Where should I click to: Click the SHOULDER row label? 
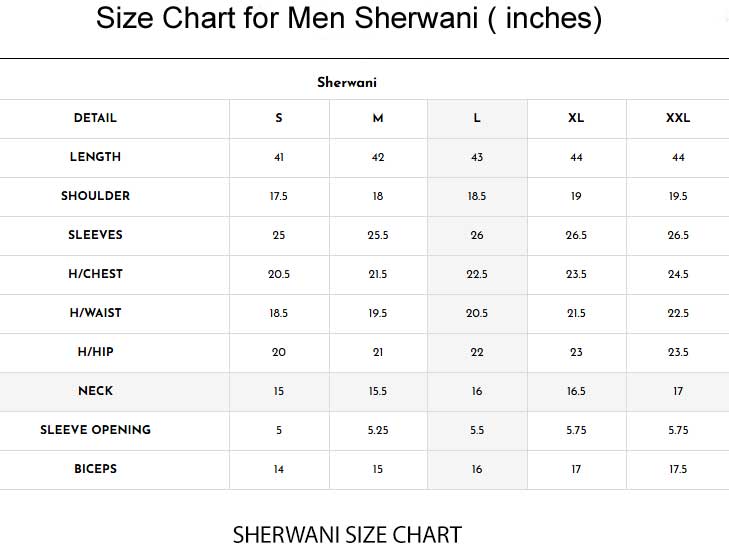[x=95, y=196]
